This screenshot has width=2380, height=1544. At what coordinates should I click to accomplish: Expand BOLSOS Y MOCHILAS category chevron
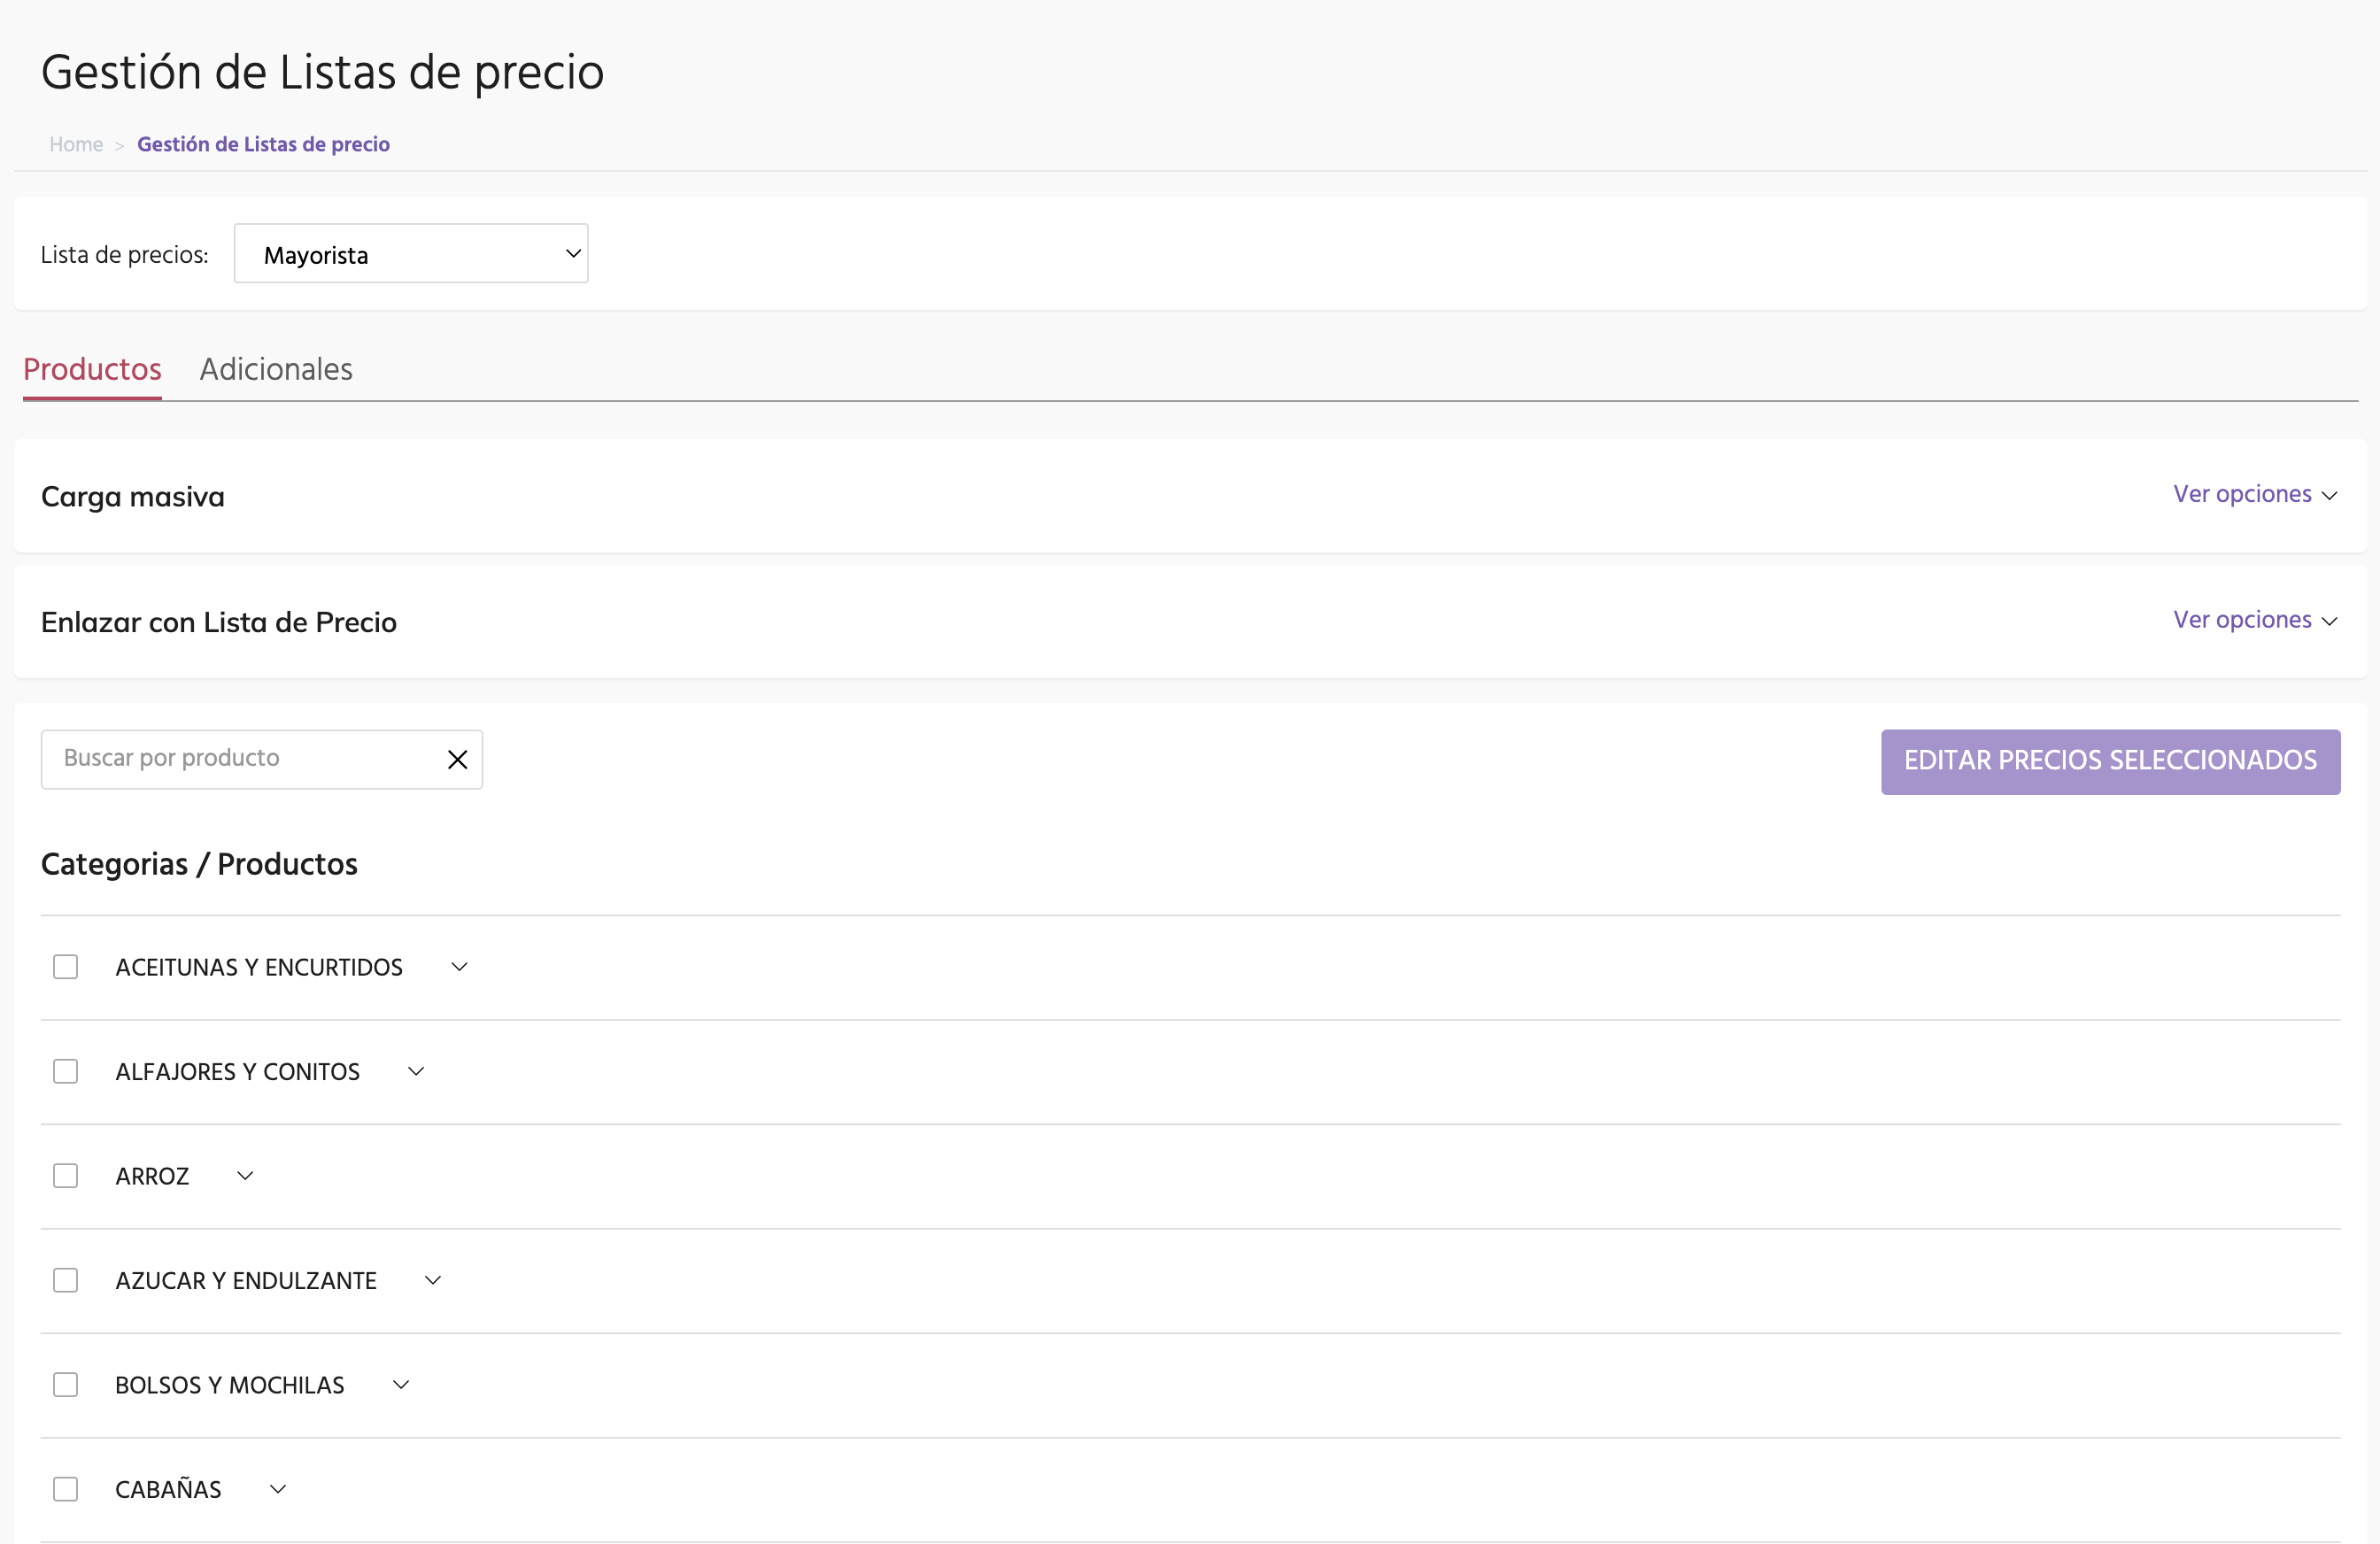click(x=401, y=1385)
